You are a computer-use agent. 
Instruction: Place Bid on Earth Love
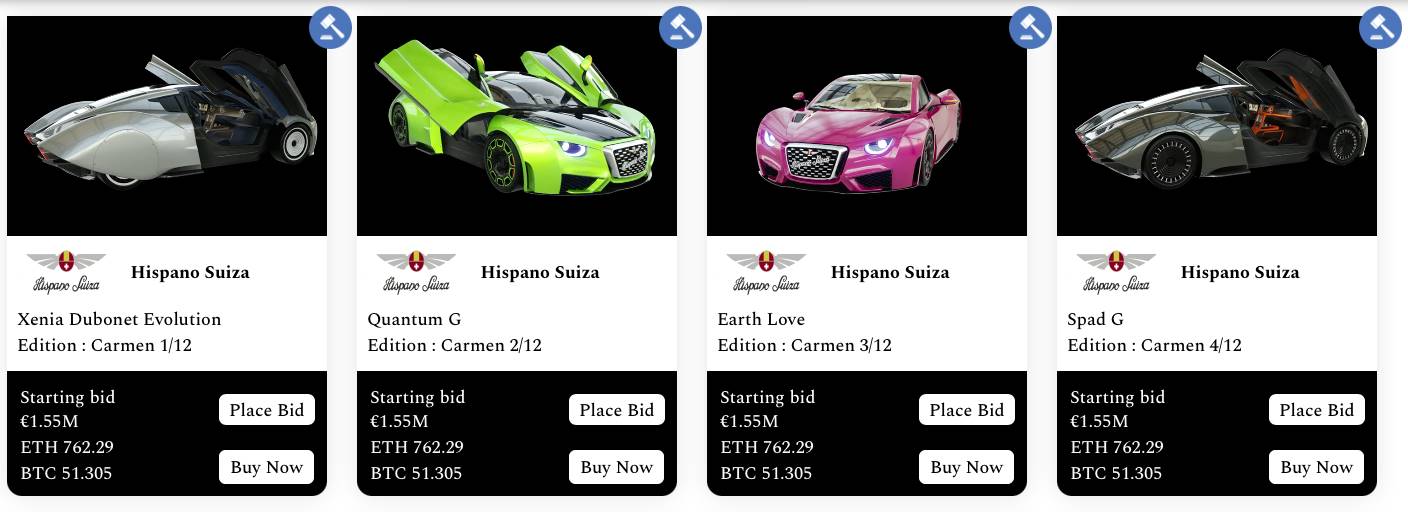pyautogui.click(x=967, y=410)
